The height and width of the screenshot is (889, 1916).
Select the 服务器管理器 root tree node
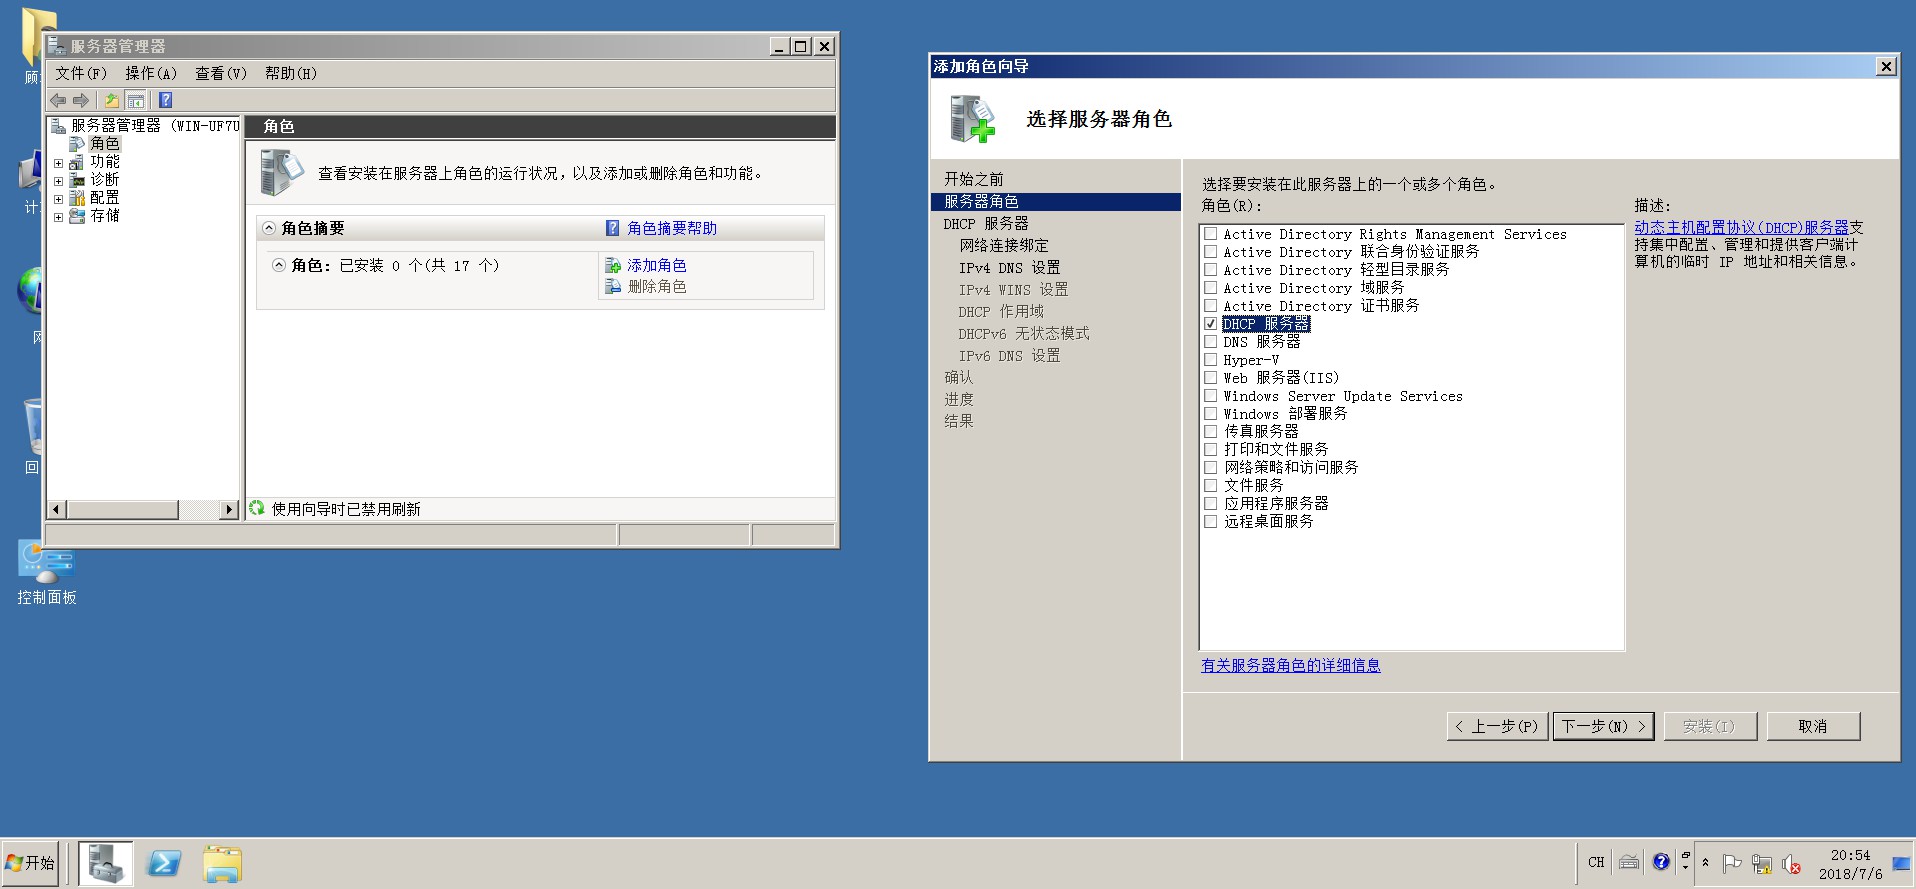pos(155,126)
